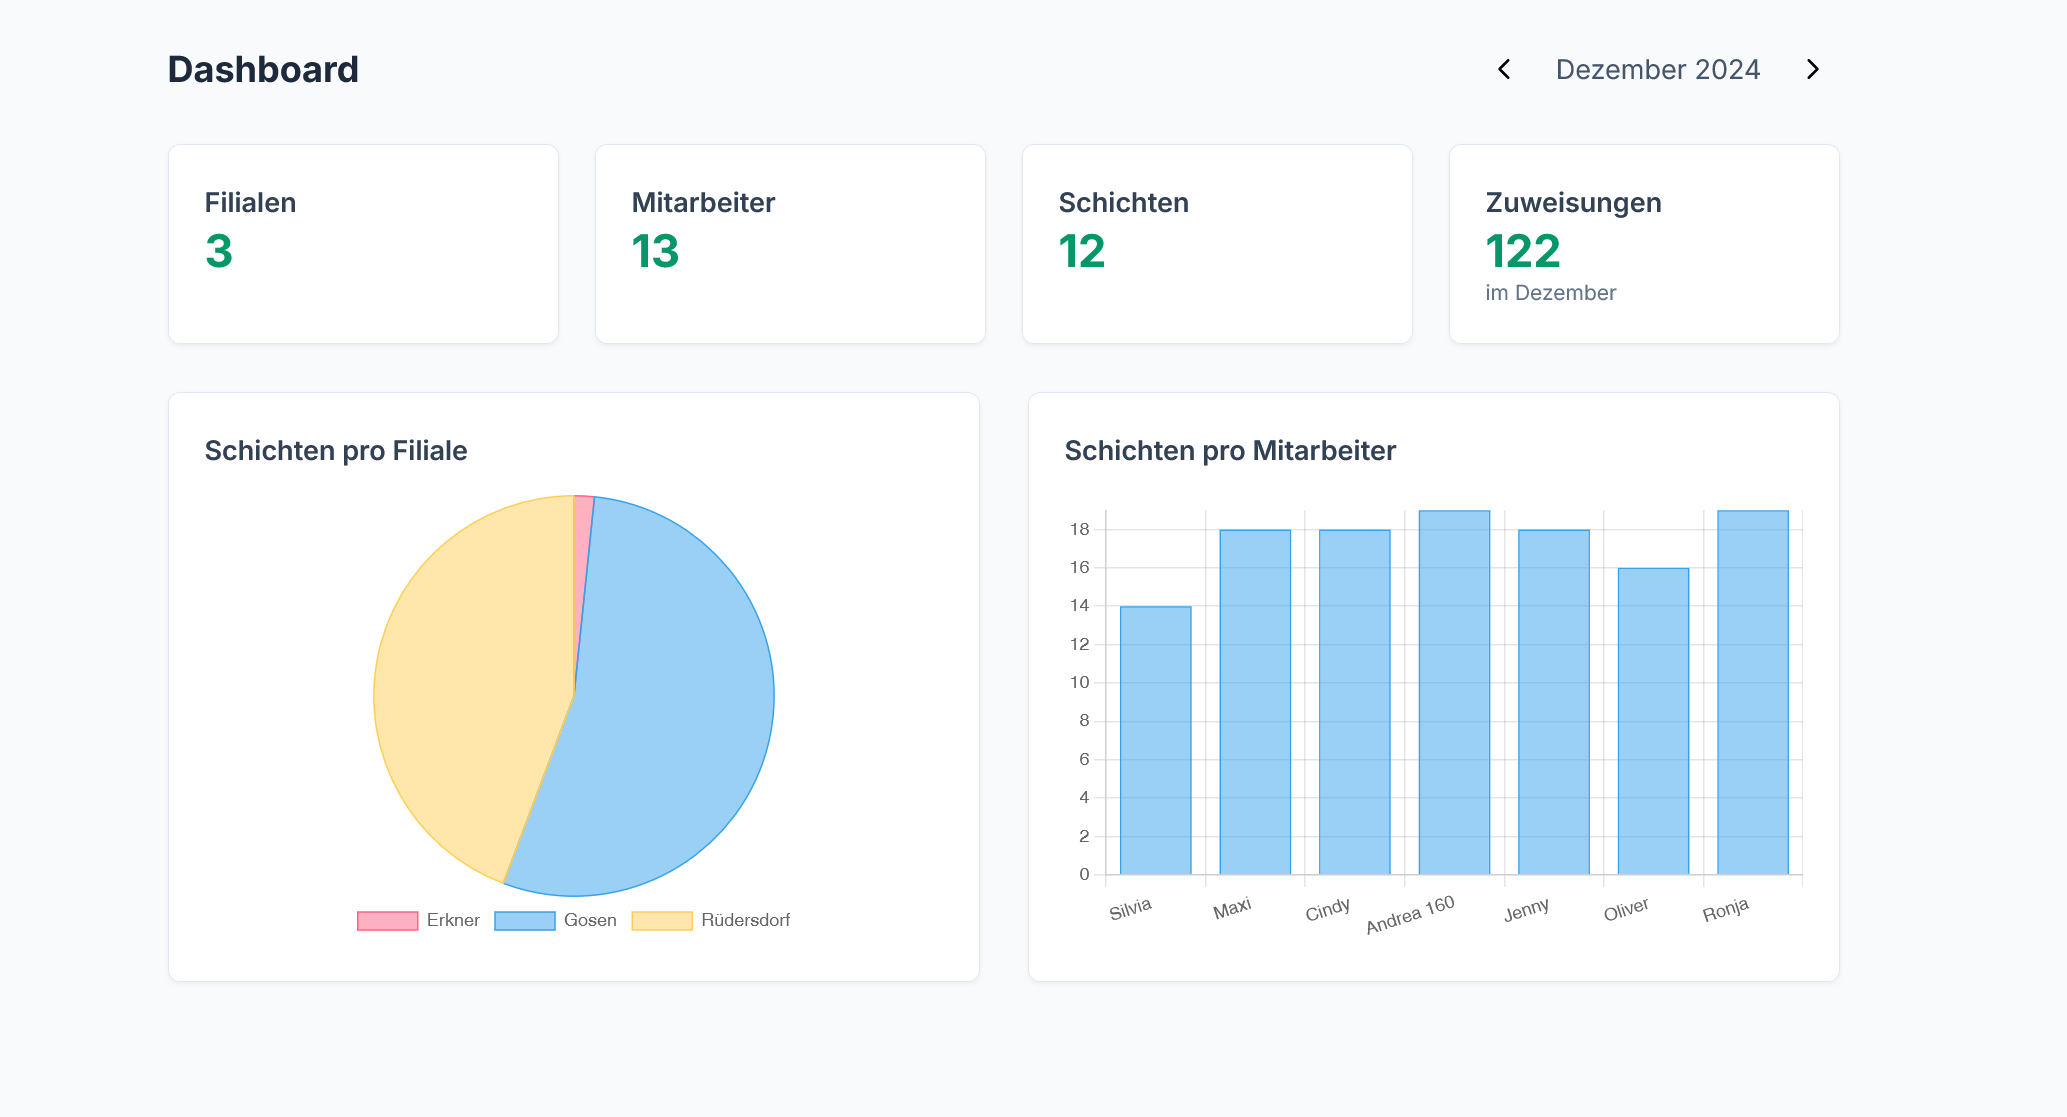
Task: Open the Mitarbeiter stat card
Action: coord(790,244)
